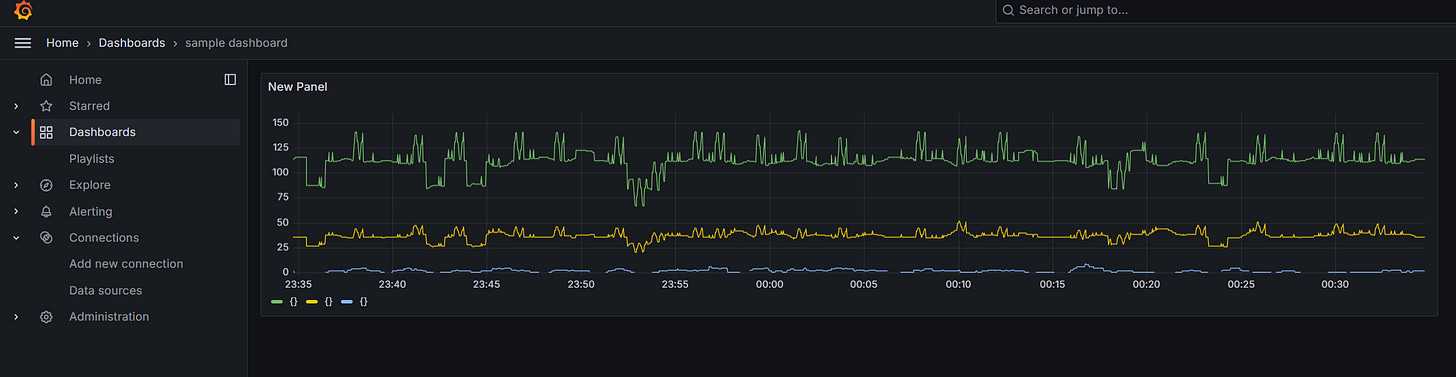Expand the Explore section chevron
Screen dimensions: 1456x377
tap(15, 185)
